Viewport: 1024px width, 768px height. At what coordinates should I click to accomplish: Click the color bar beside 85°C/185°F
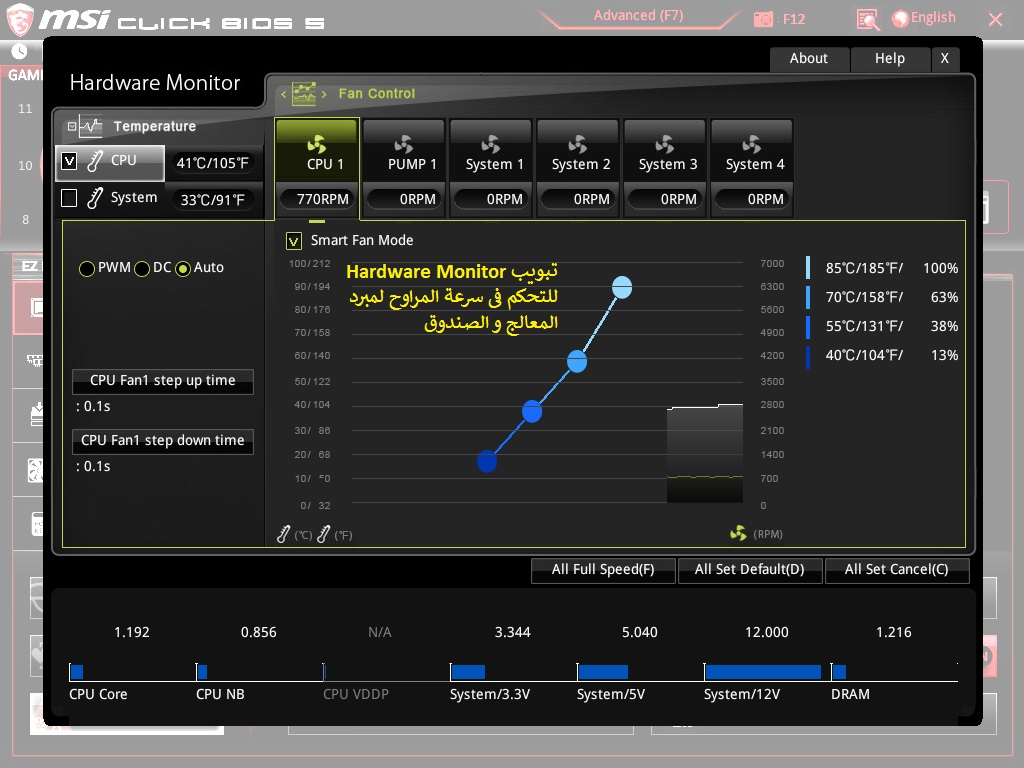click(808, 268)
